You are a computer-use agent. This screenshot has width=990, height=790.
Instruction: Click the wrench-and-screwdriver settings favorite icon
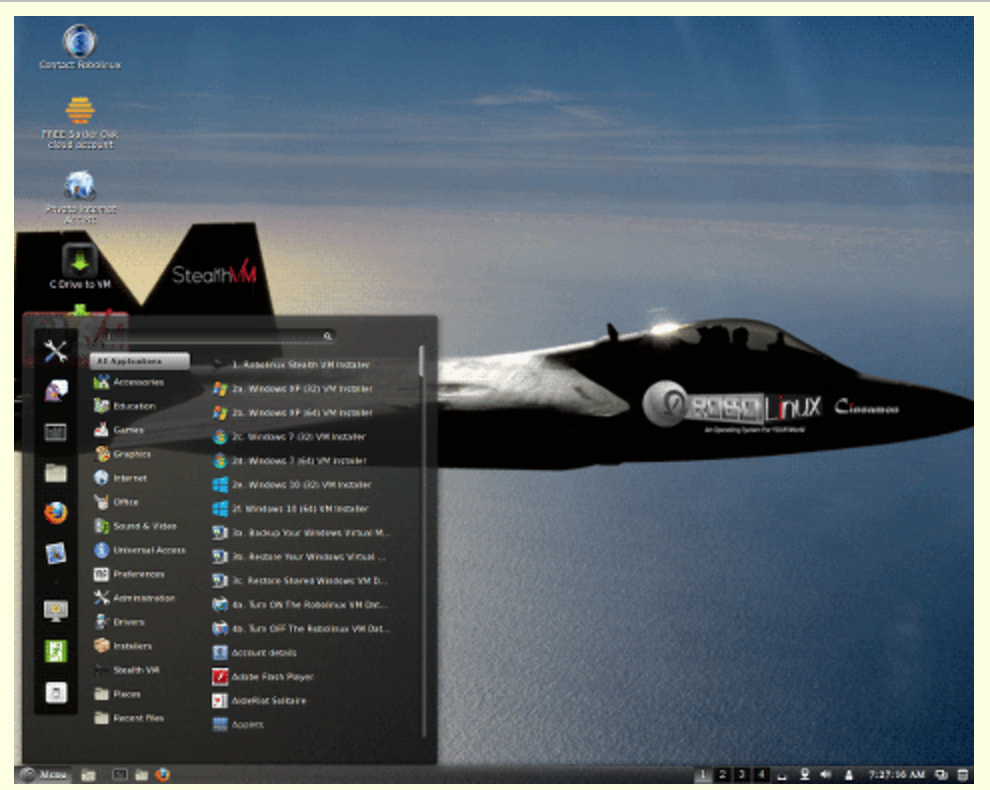coord(56,351)
